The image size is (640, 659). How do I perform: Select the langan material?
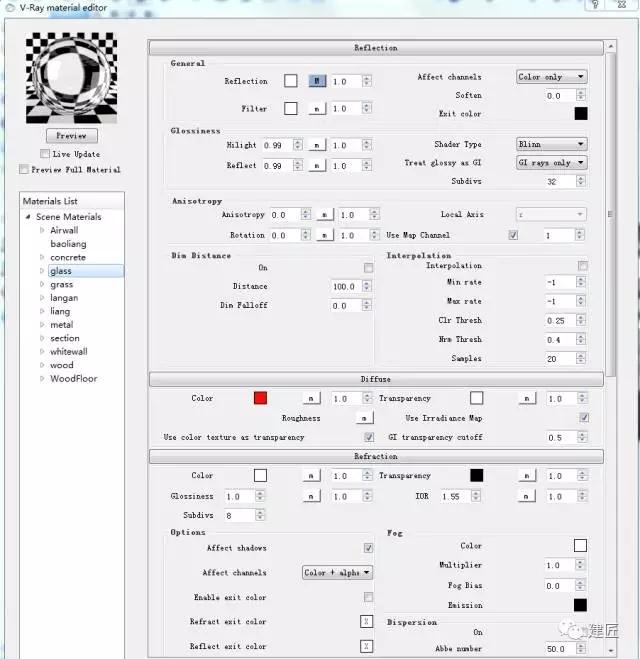pyautogui.click(x=64, y=298)
